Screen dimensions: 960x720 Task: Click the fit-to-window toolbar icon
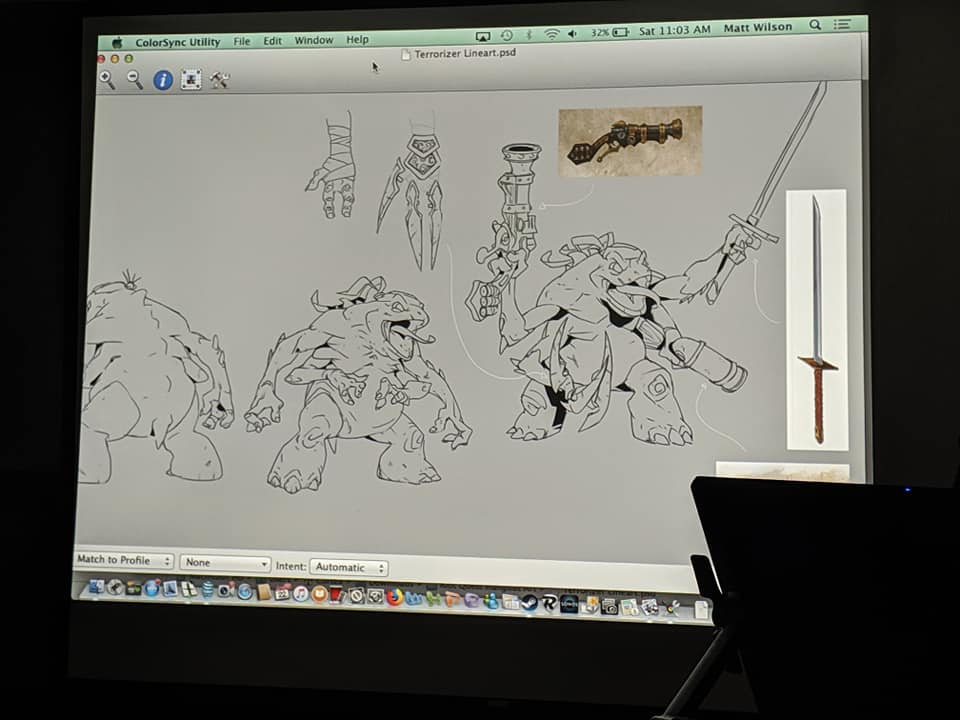click(192, 80)
